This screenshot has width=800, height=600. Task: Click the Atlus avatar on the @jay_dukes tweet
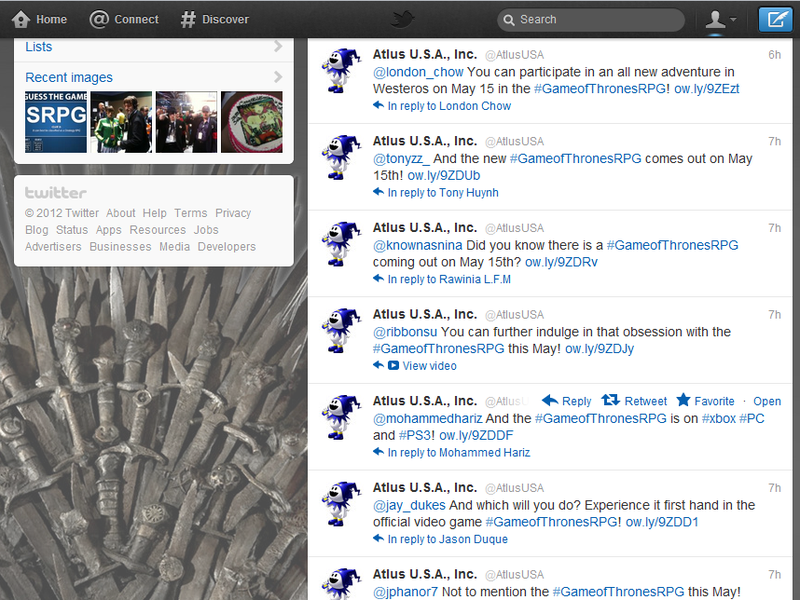(x=341, y=504)
